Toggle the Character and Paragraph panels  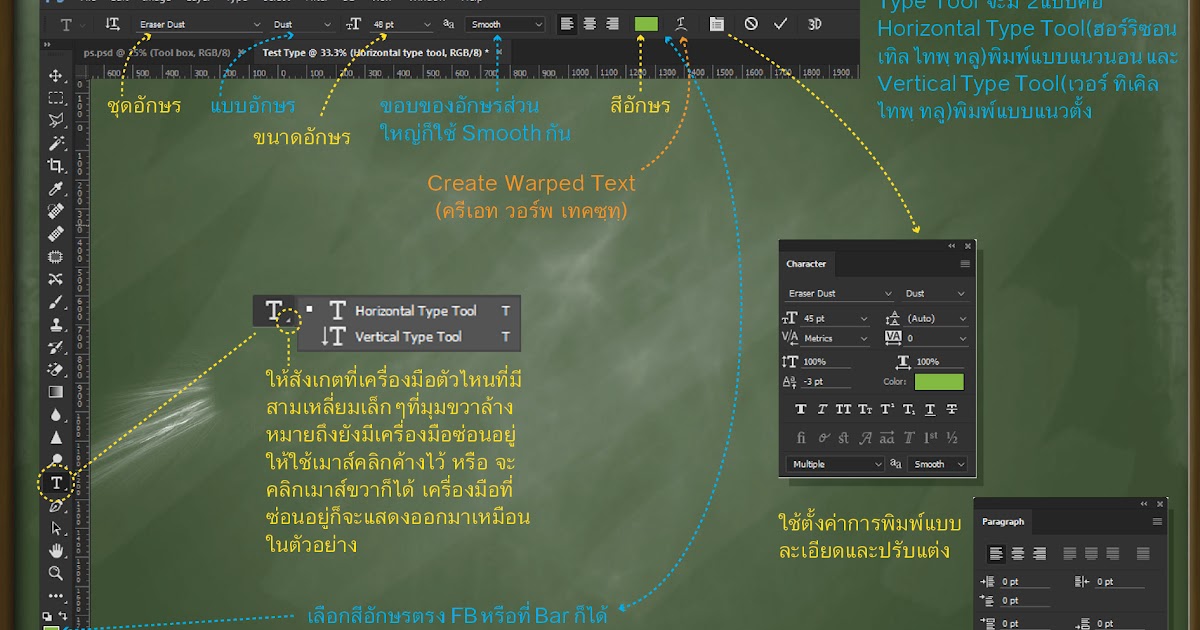pos(716,23)
